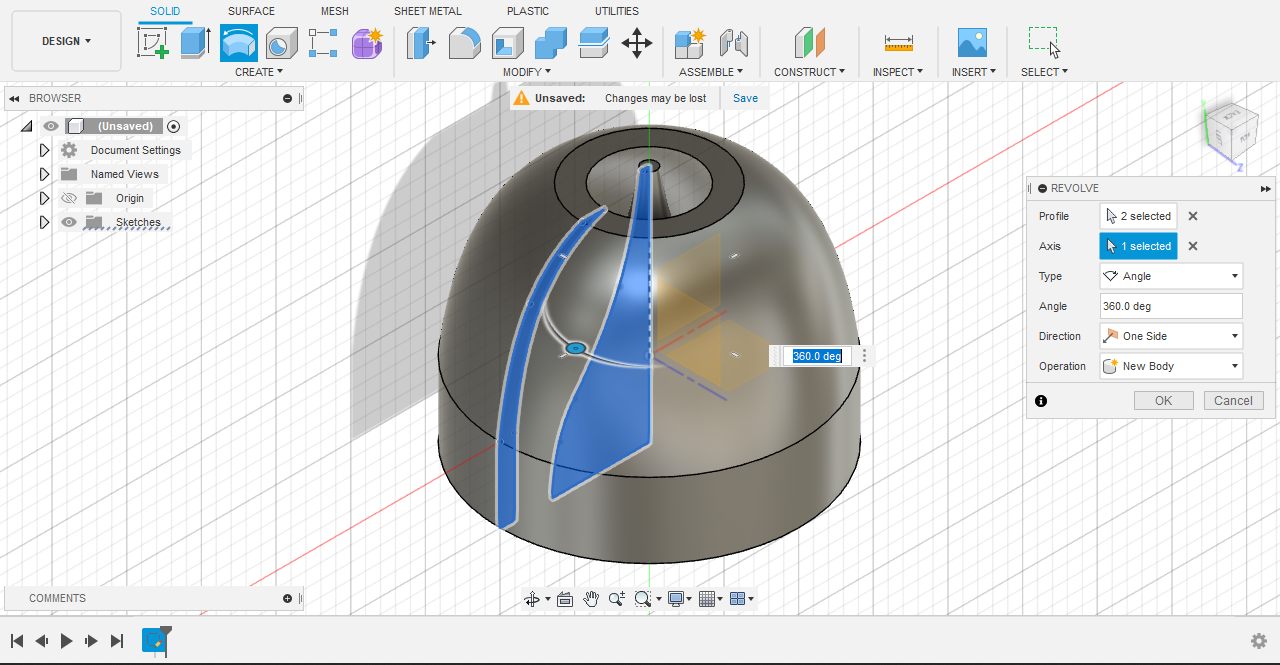Open the MODIFY menu
1280x665 pixels.
point(526,72)
